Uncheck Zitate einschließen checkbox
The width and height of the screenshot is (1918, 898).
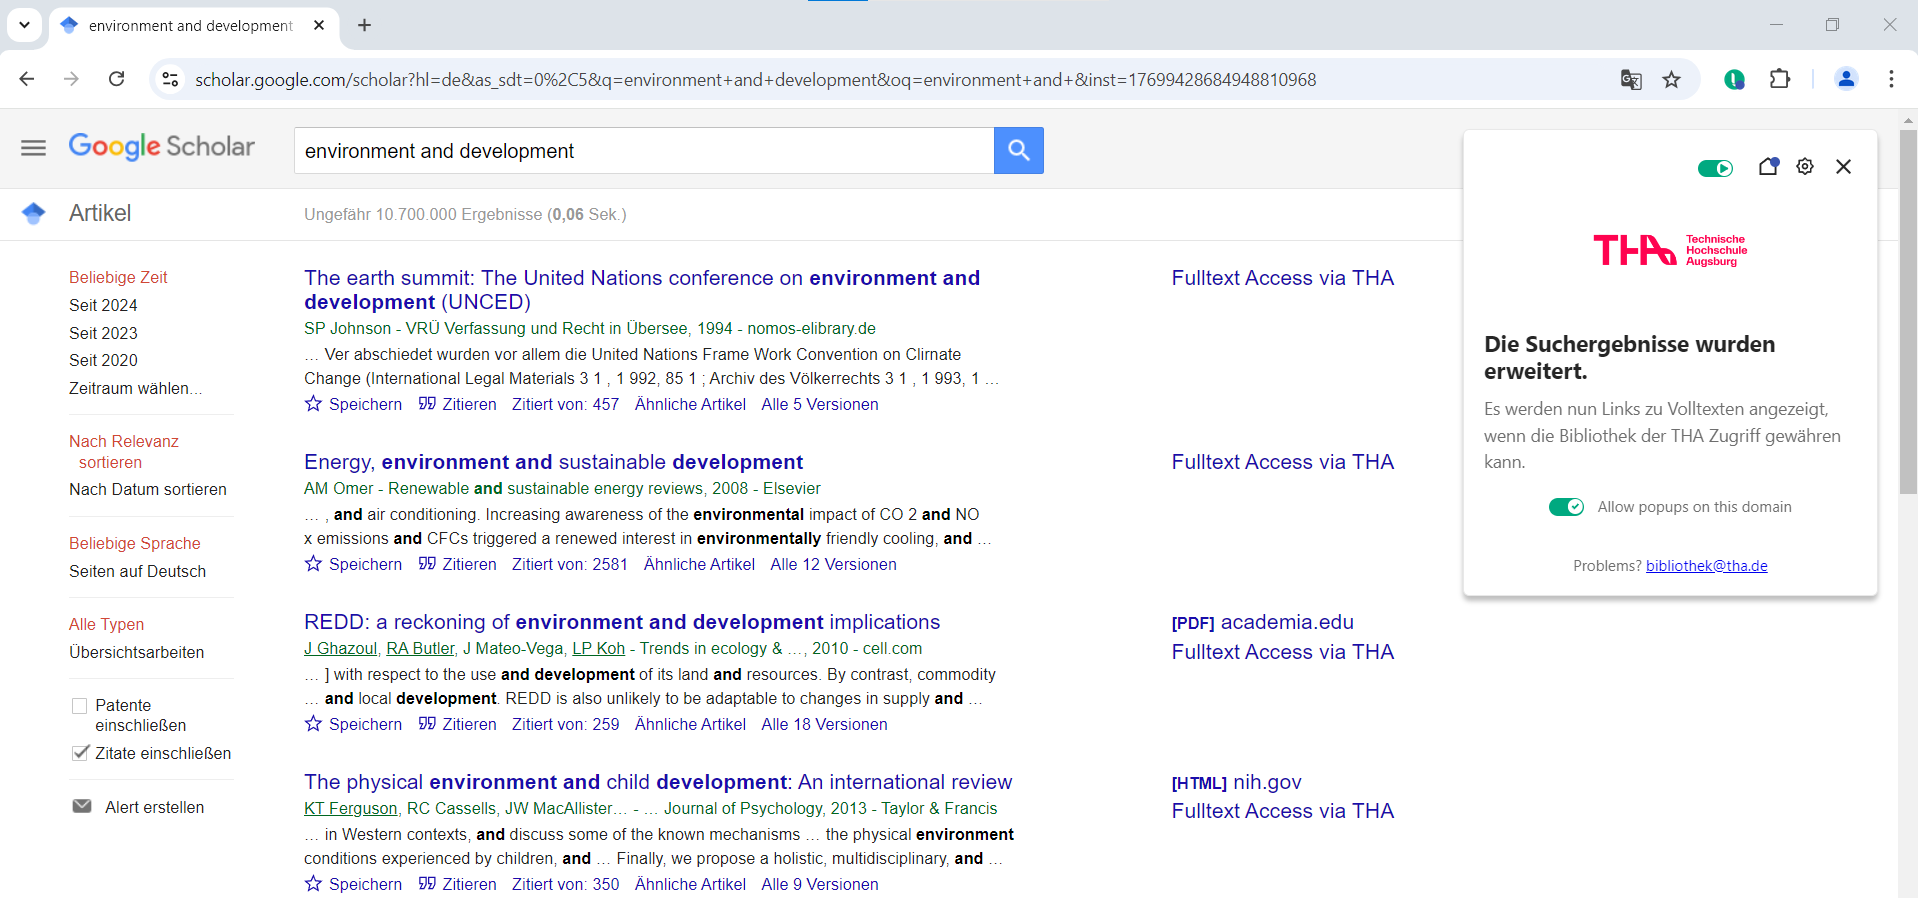point(80,753)
